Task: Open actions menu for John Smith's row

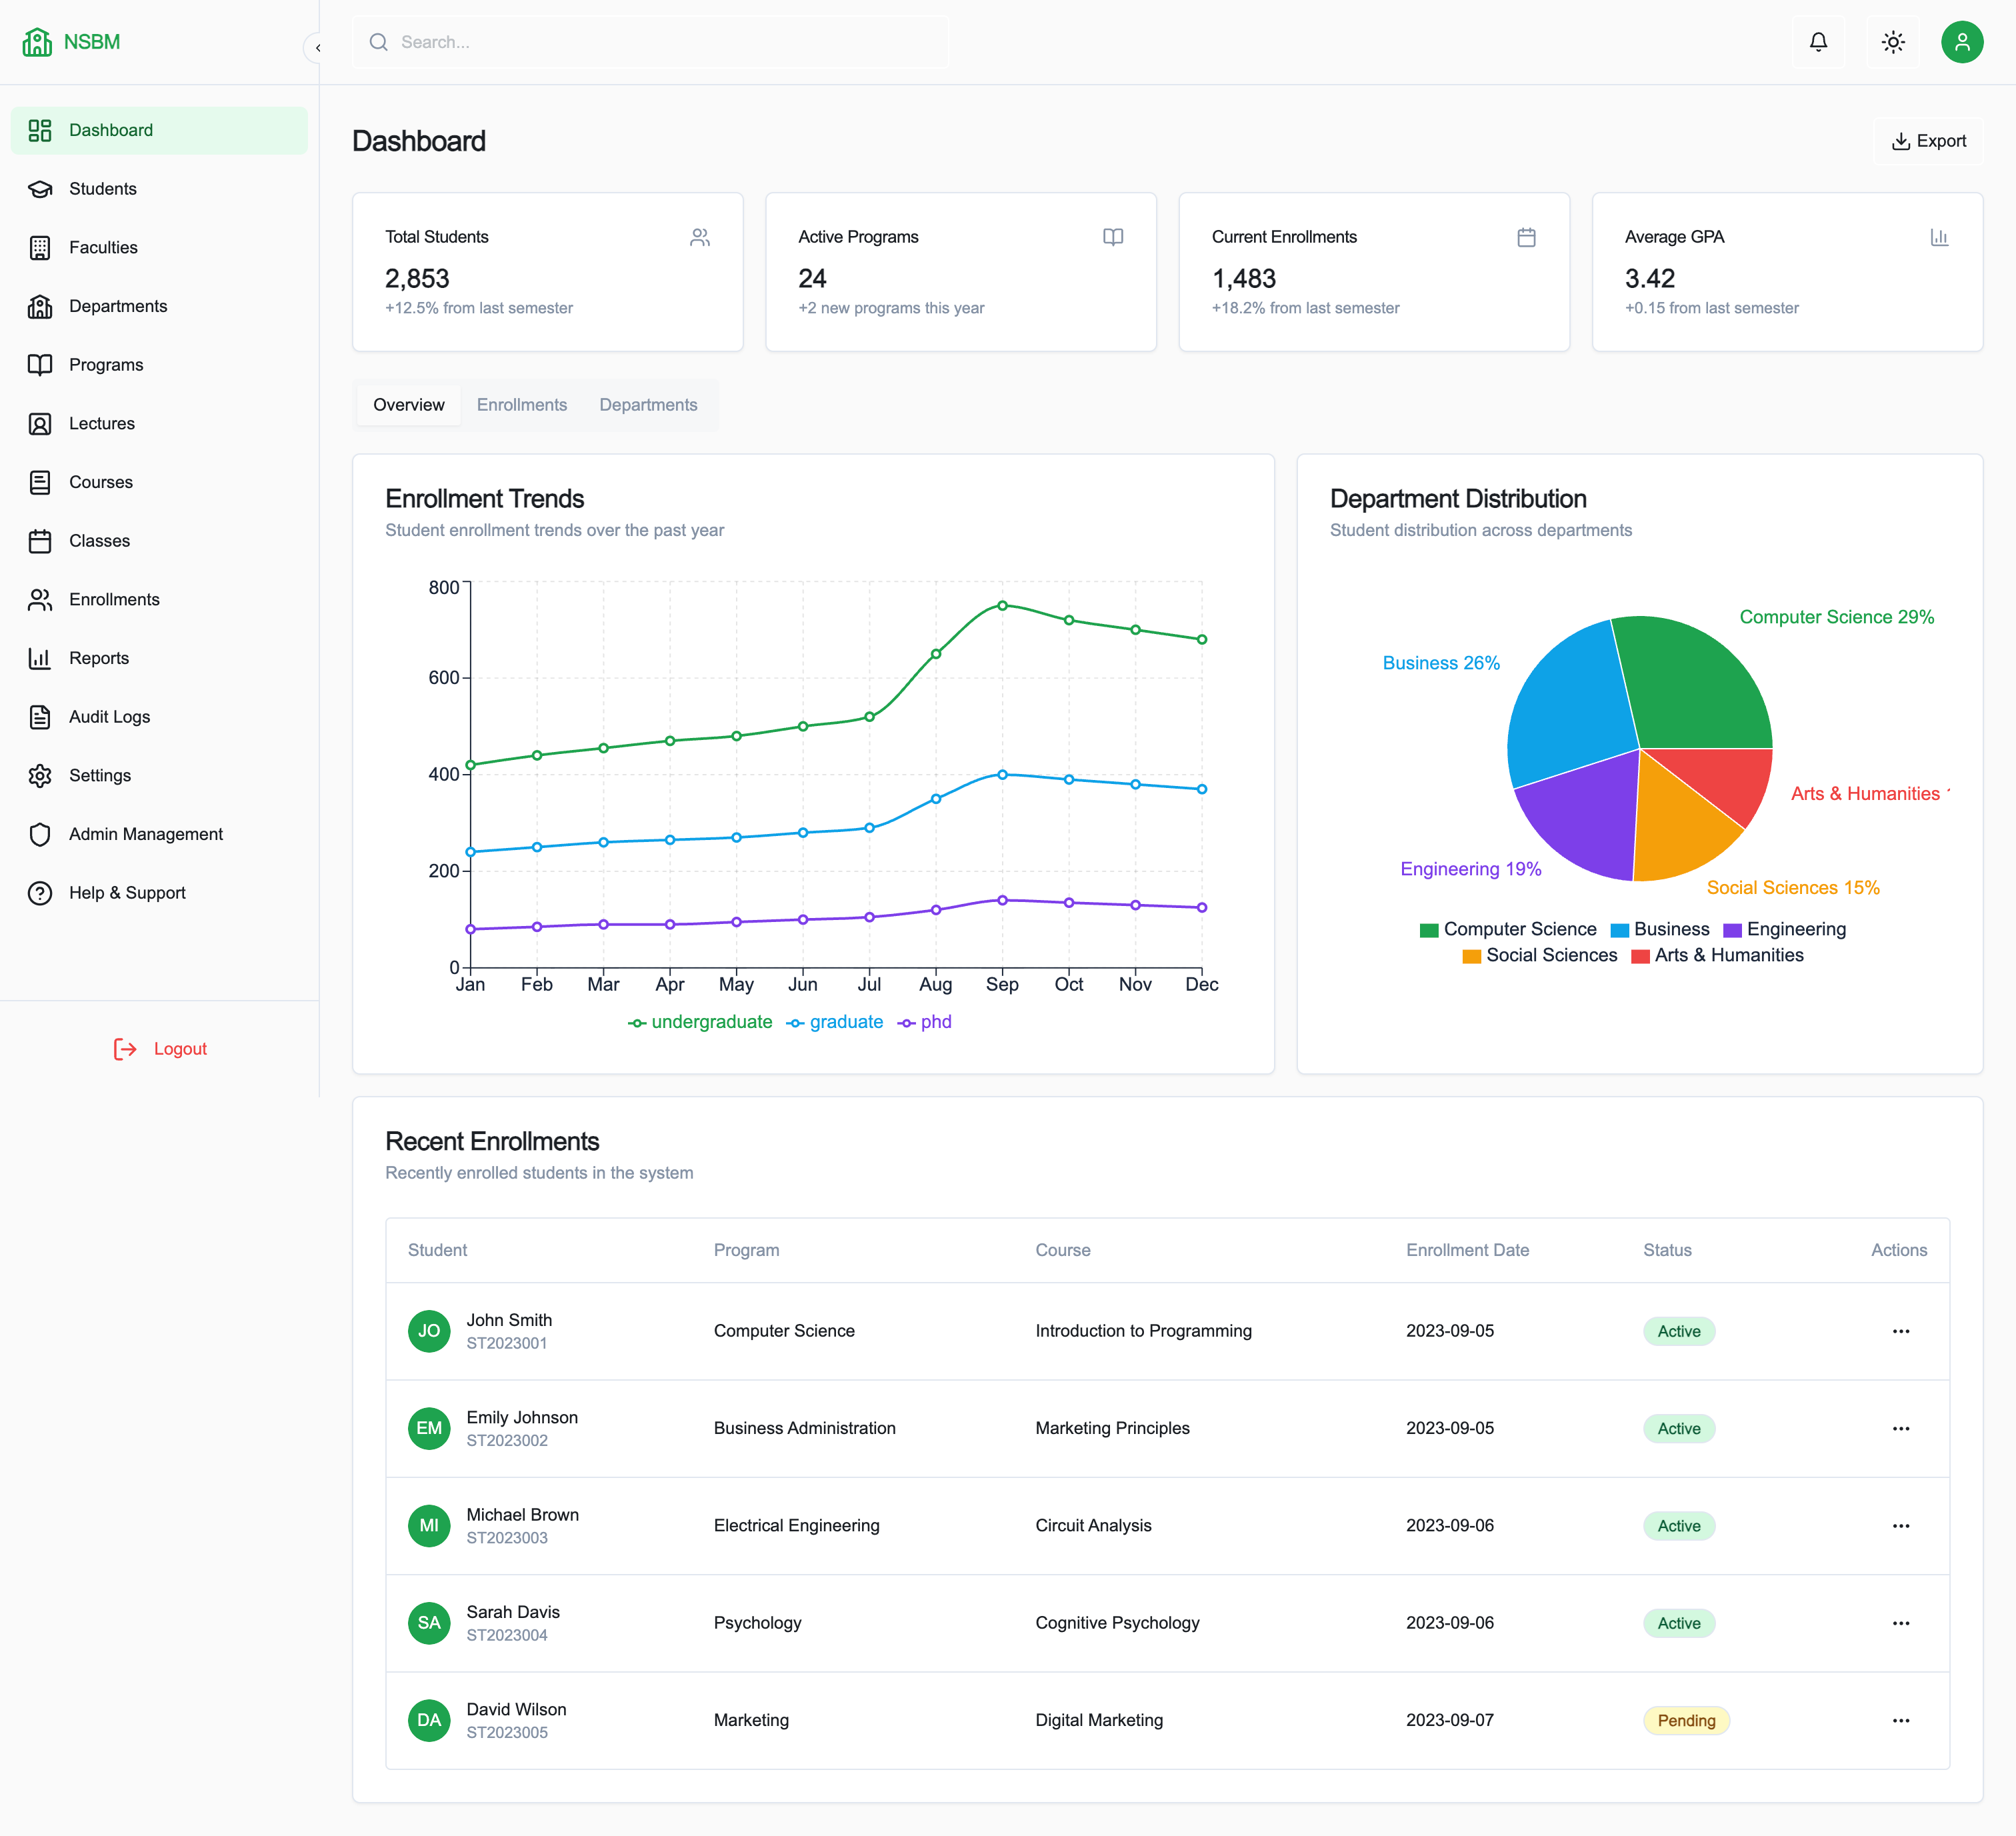Action: coord(1901,1331)
